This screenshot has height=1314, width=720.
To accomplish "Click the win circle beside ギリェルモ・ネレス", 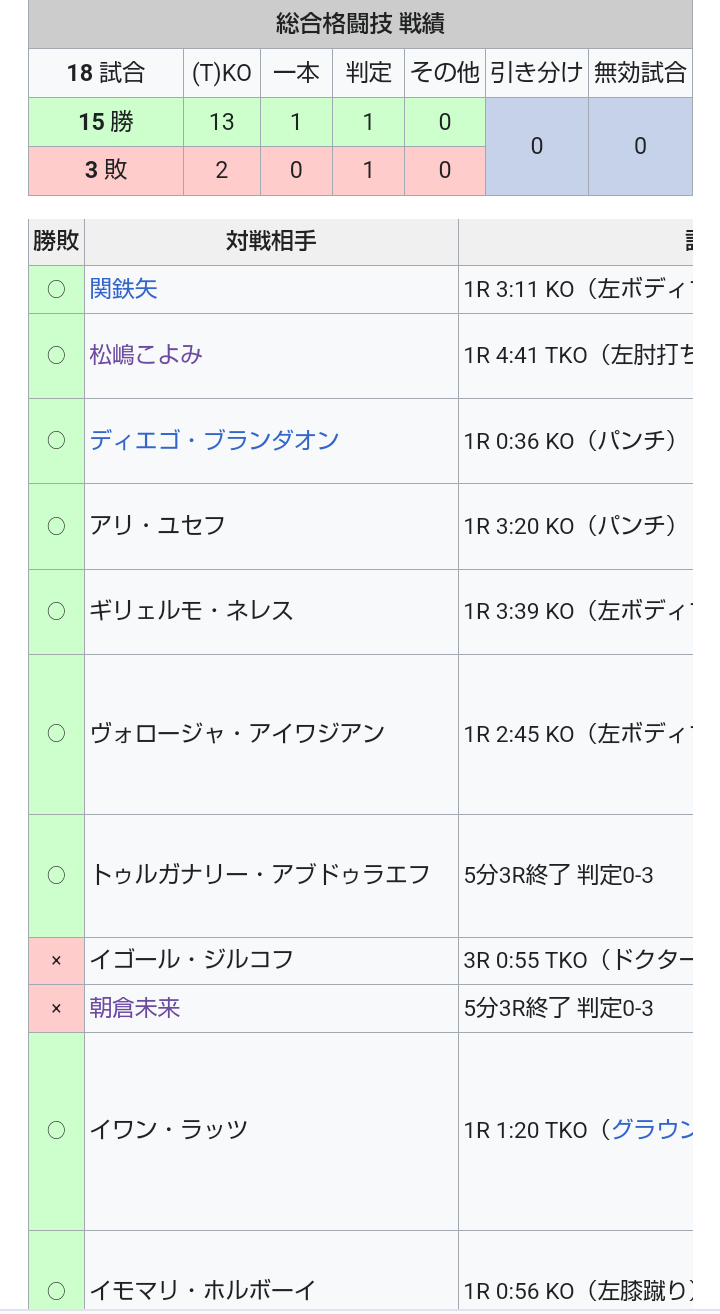I will (56, 611).
